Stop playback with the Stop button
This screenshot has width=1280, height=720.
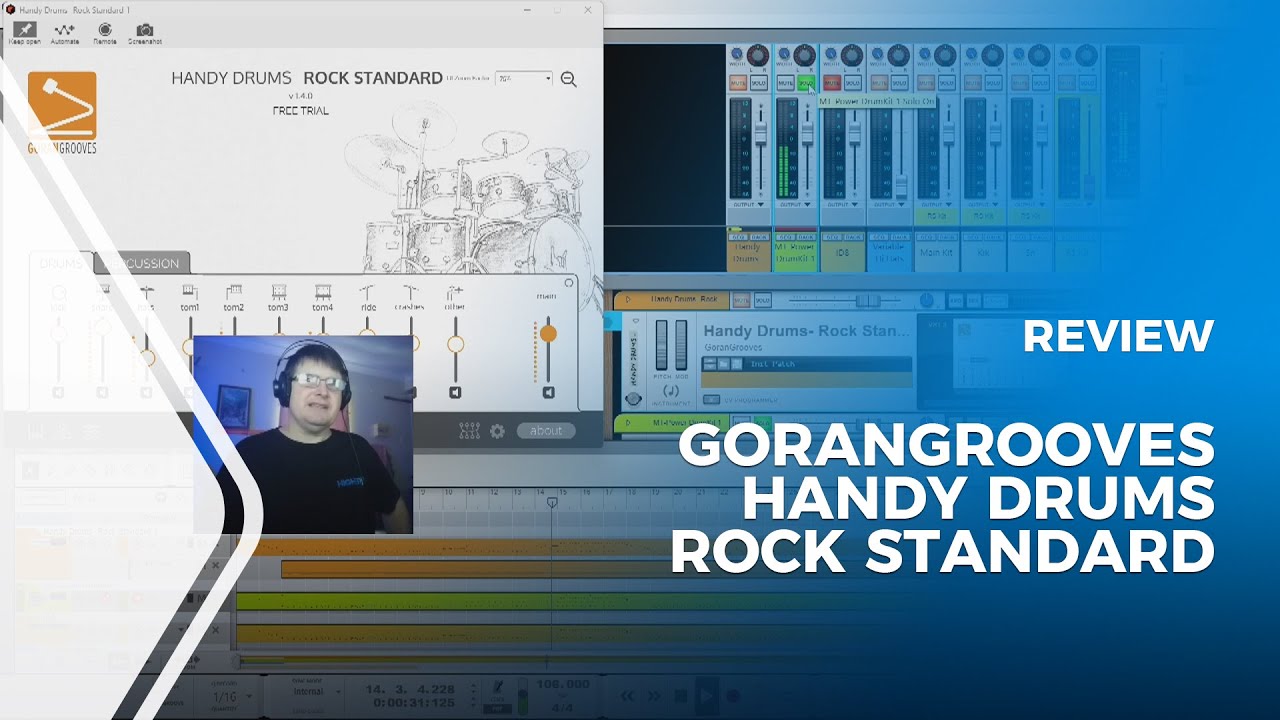(x=680, y=695)
